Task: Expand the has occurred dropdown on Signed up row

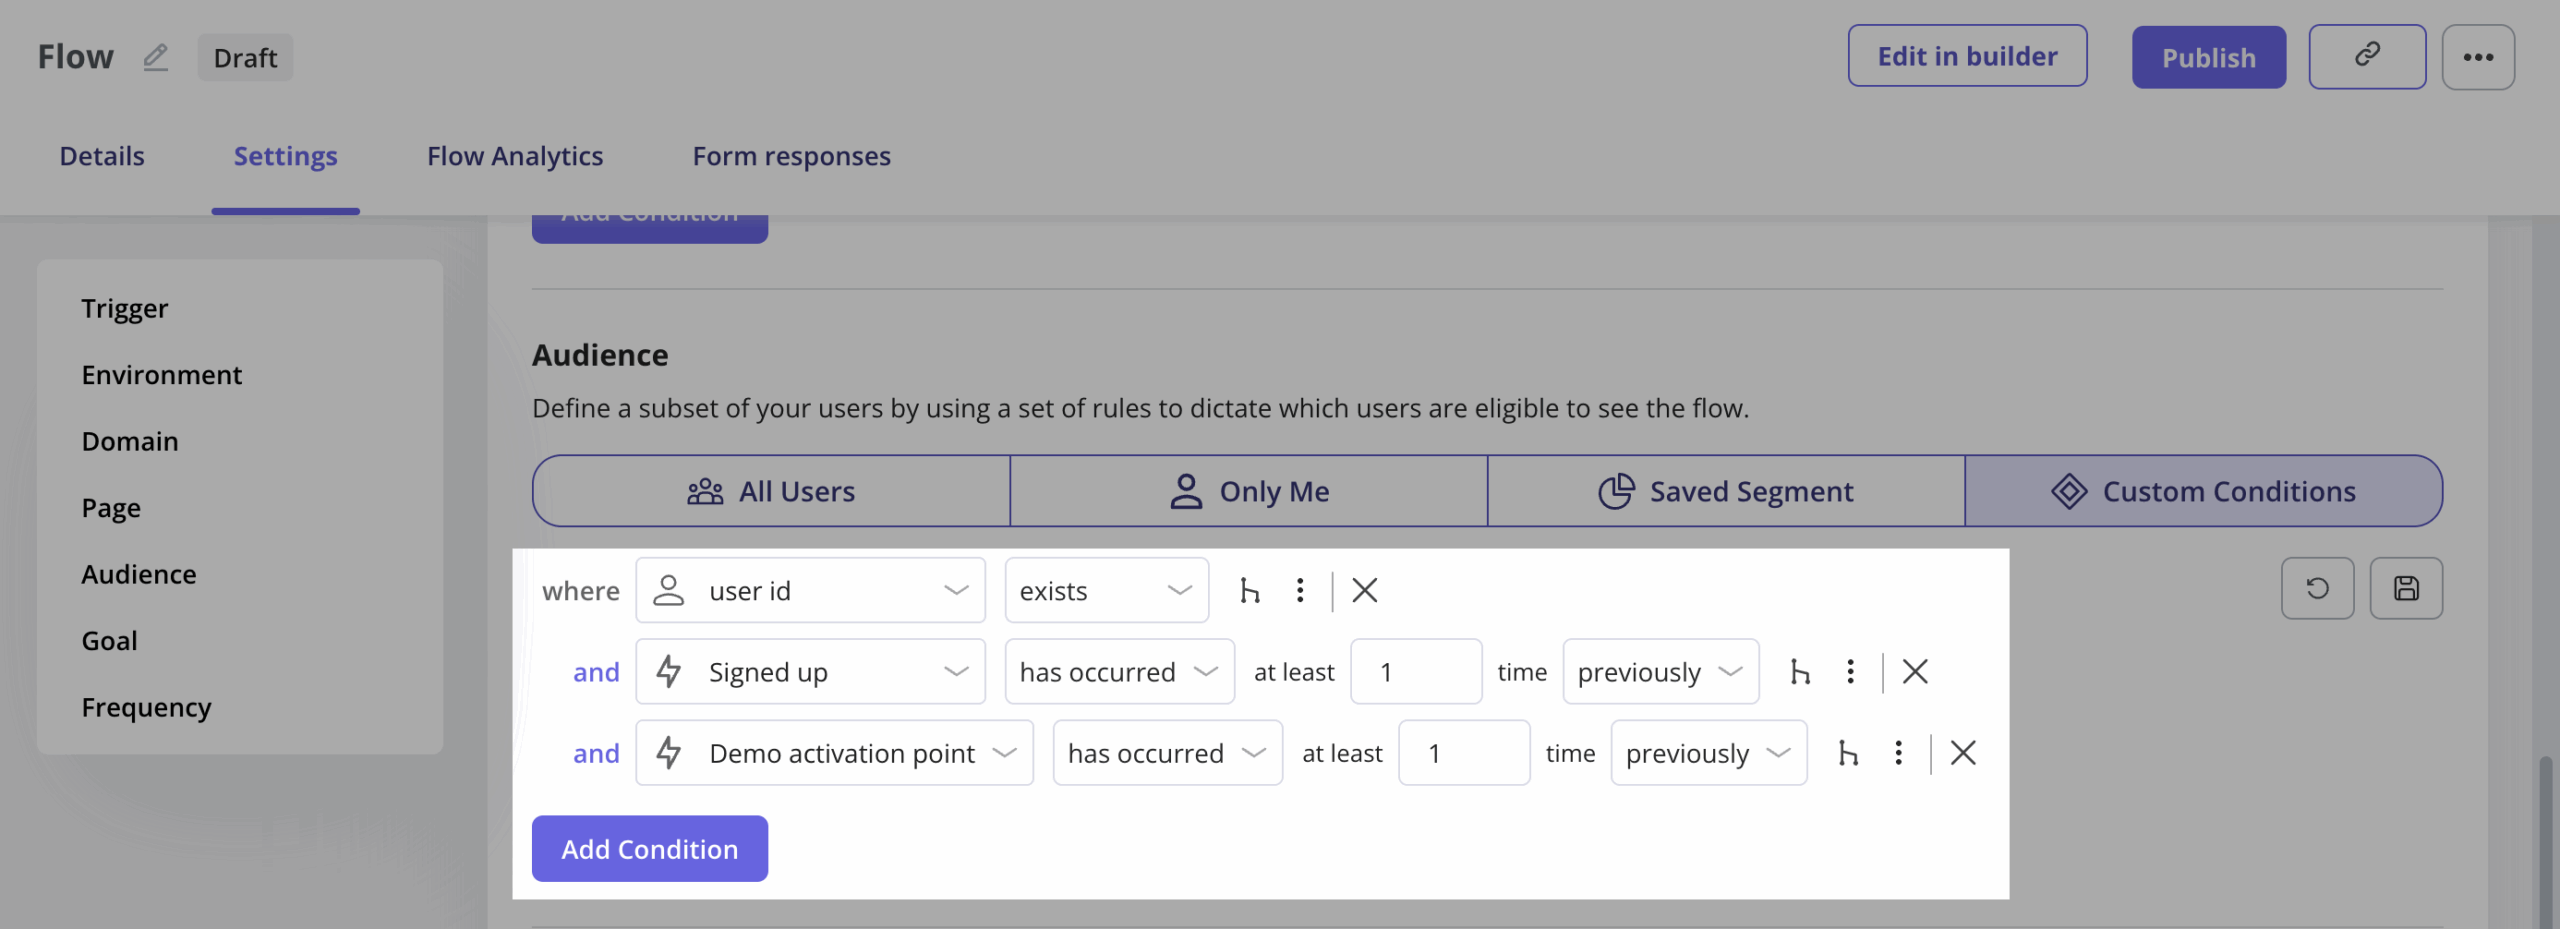Action: (1118, 671)
